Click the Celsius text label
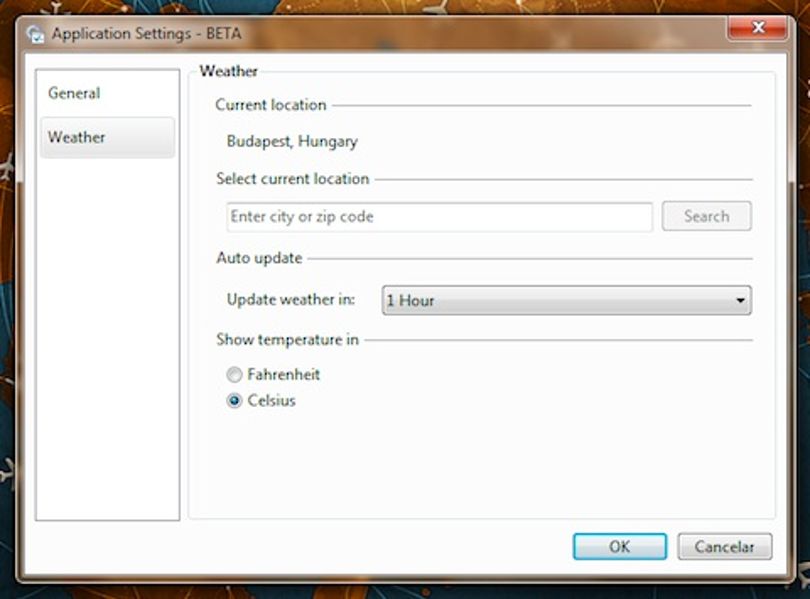This screenshot has height=599, width=810. coord(271,401)
